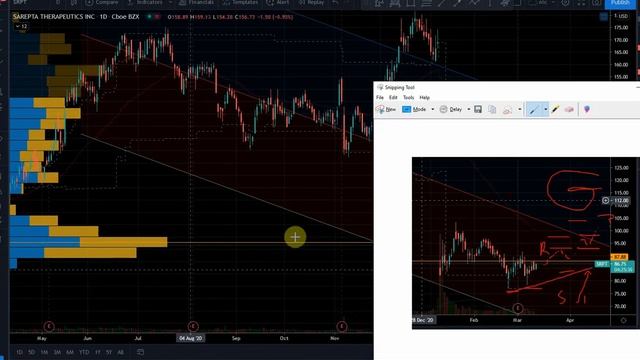Open the Tools menu in Snipping Tool

tap(409, 98)
